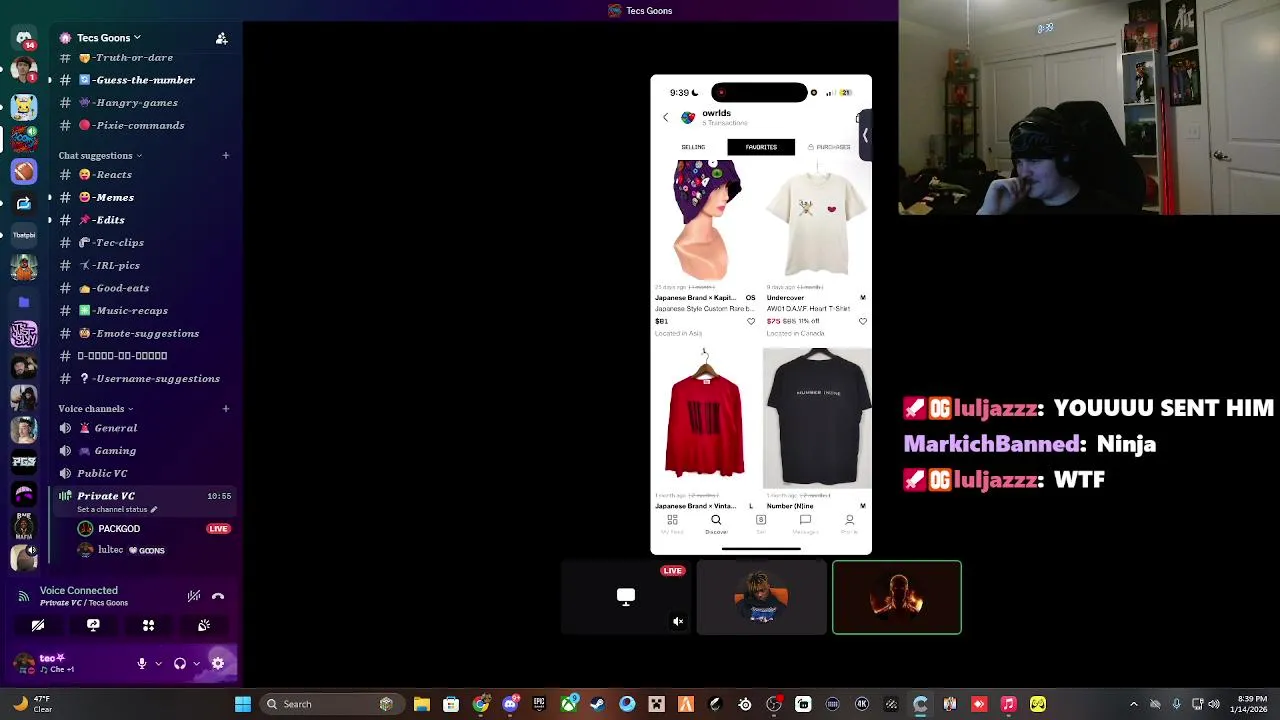The width and height of the screenshot is (1280, 720).
Task: Open the voice connection signal icon
Action: click(23, 596)
